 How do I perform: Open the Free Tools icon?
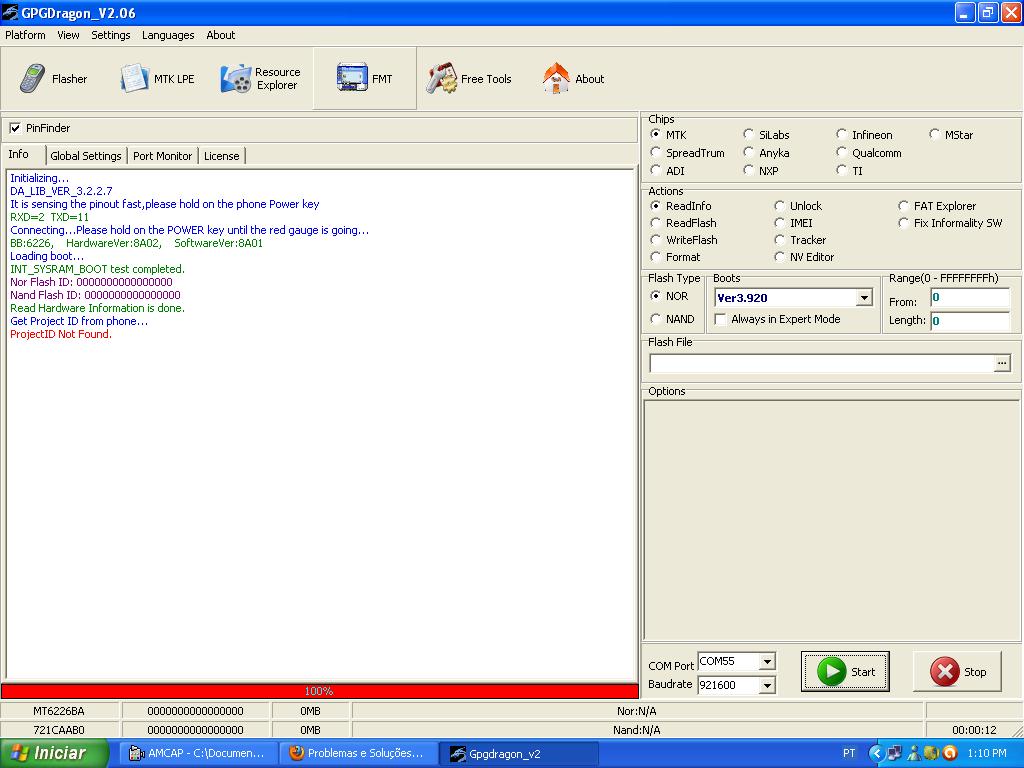[x=441, y=79]
